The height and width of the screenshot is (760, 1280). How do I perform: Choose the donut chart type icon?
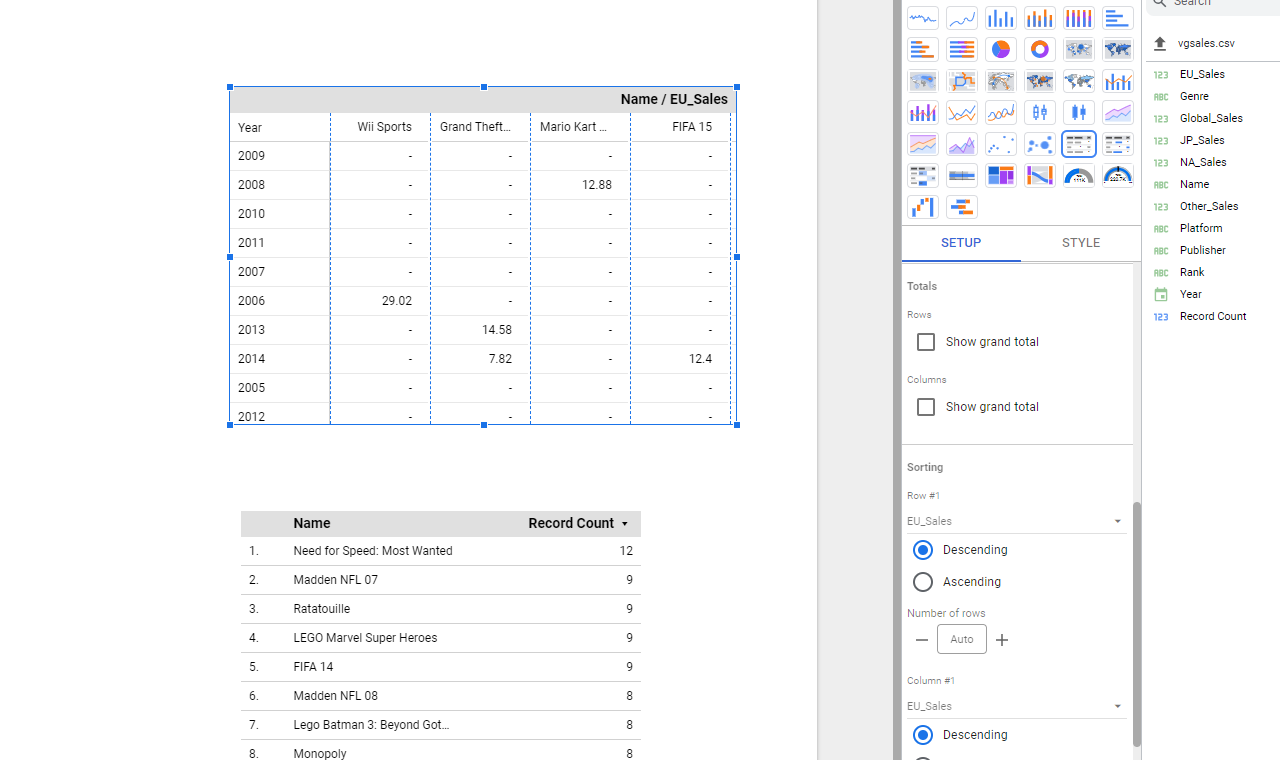[1039, 49]
